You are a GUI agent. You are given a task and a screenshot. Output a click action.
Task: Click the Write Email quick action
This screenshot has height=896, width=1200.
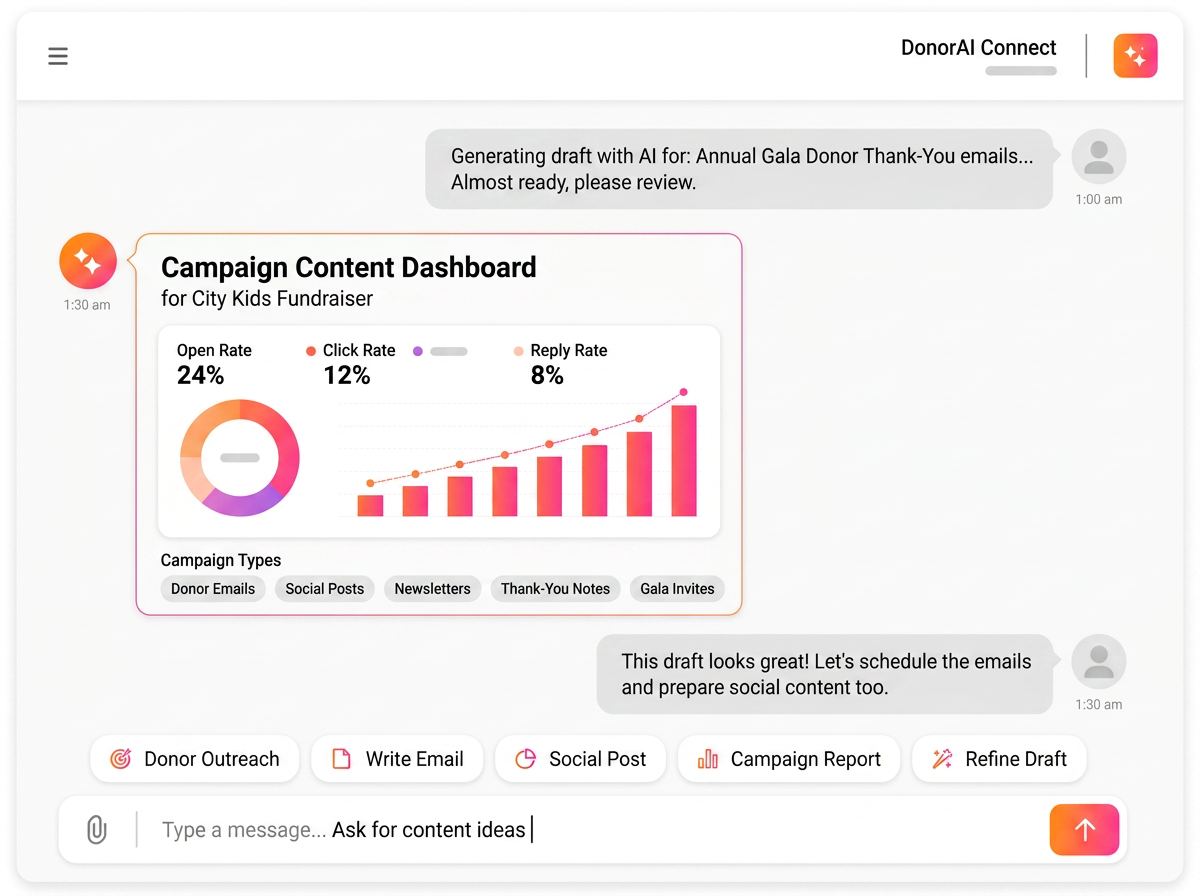pyautogui.click(x=397, y=759)
